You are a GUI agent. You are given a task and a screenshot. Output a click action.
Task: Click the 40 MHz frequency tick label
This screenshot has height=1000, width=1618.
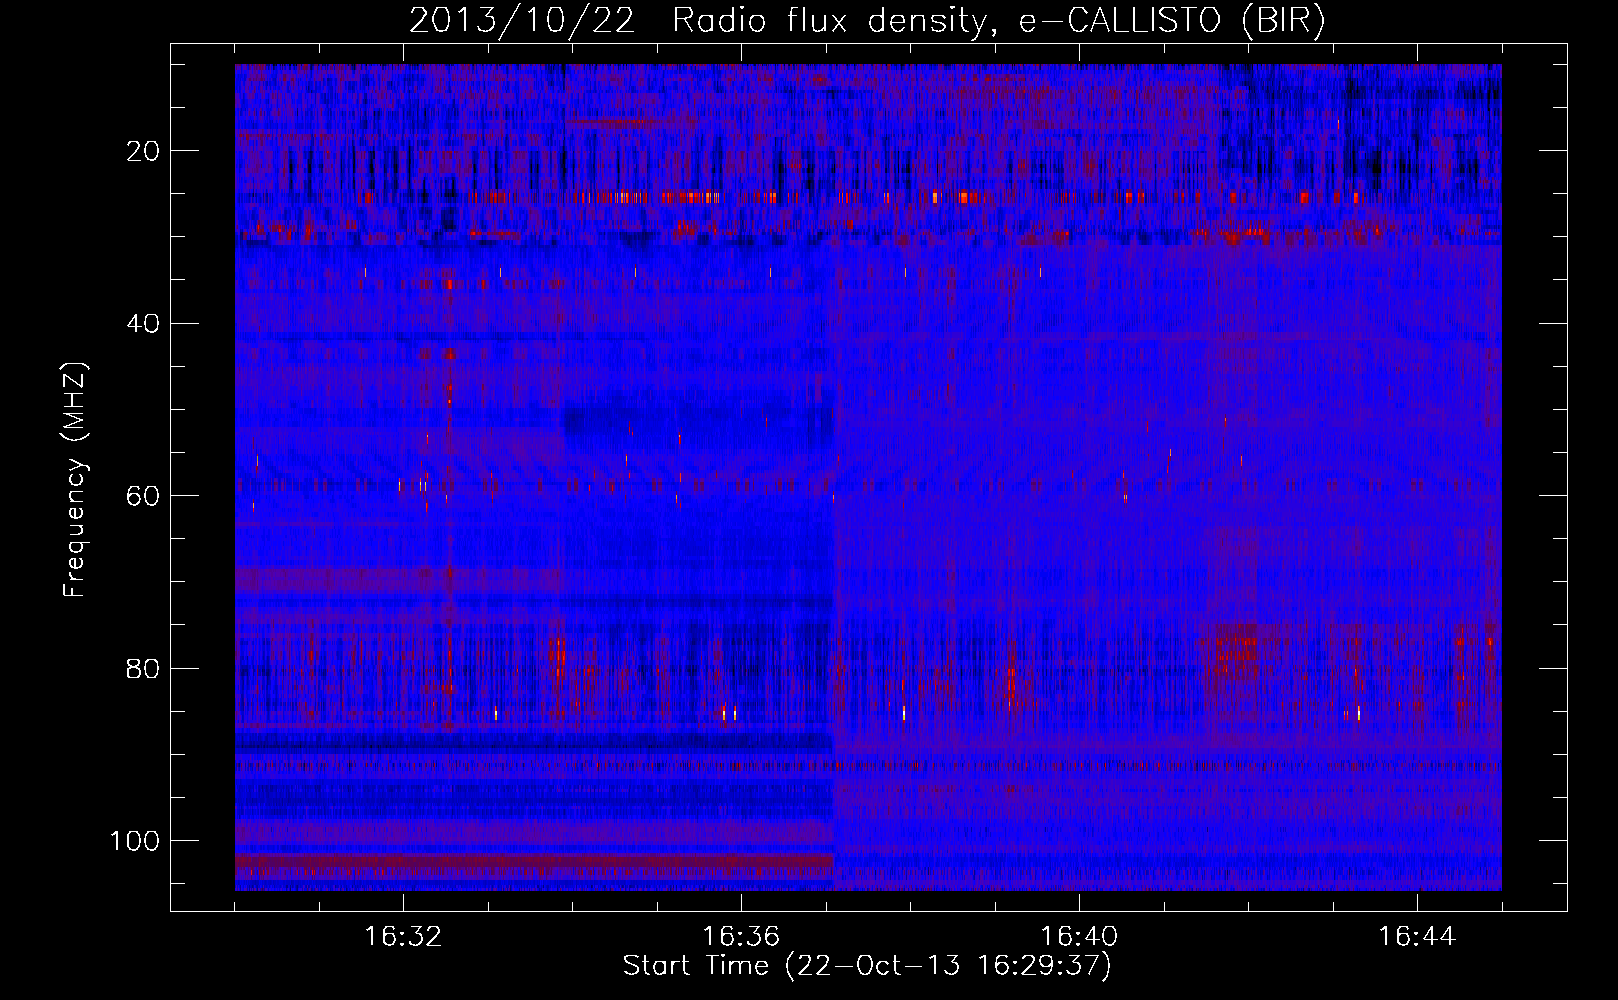pyautogui.click(x=143, y=324)
